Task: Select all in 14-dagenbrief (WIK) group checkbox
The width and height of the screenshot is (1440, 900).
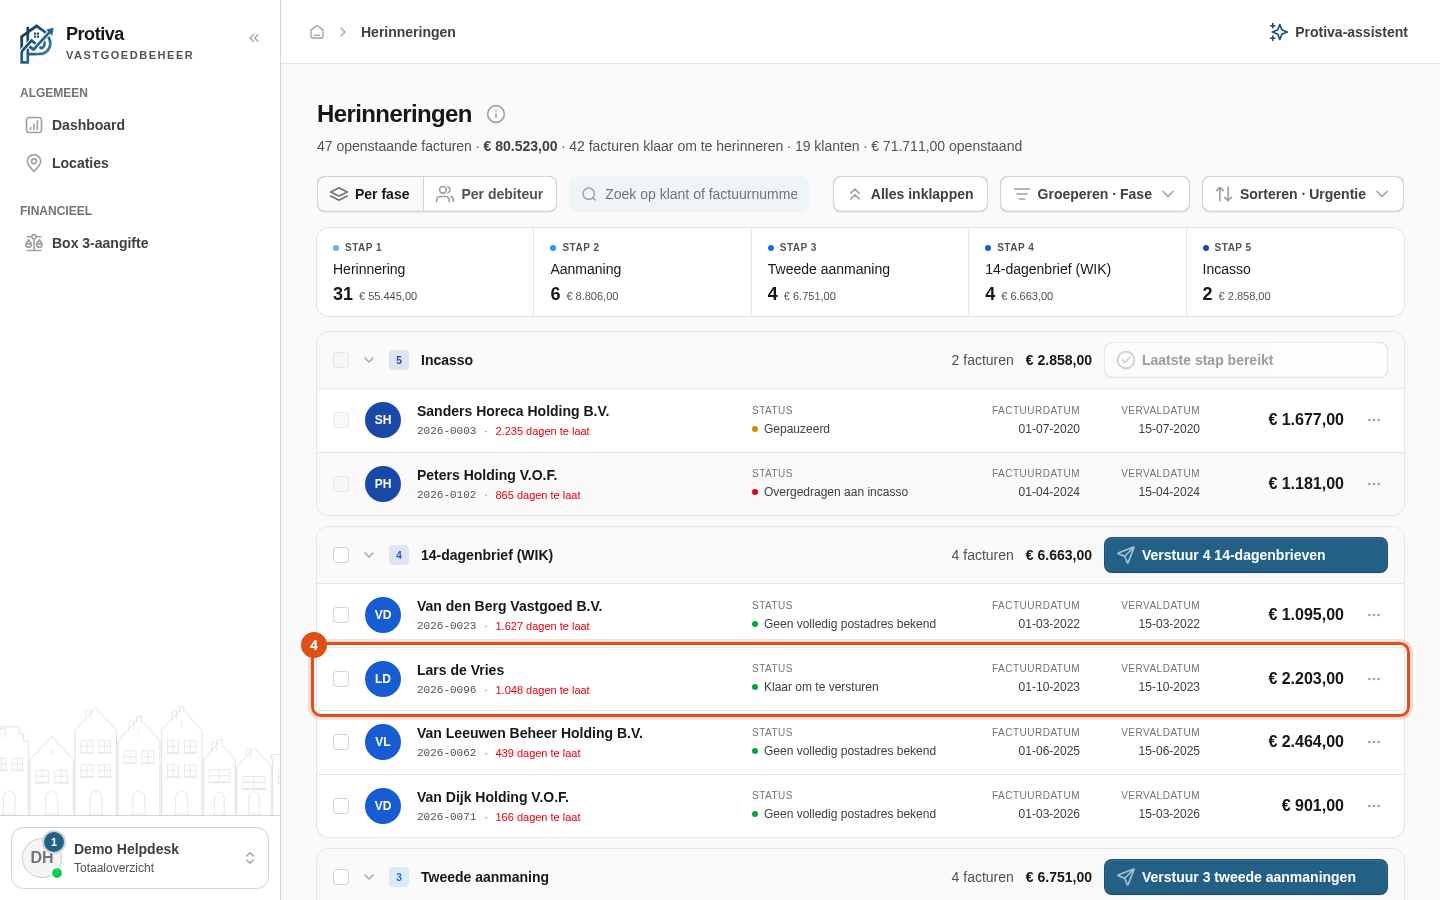Action: [341, 555]
